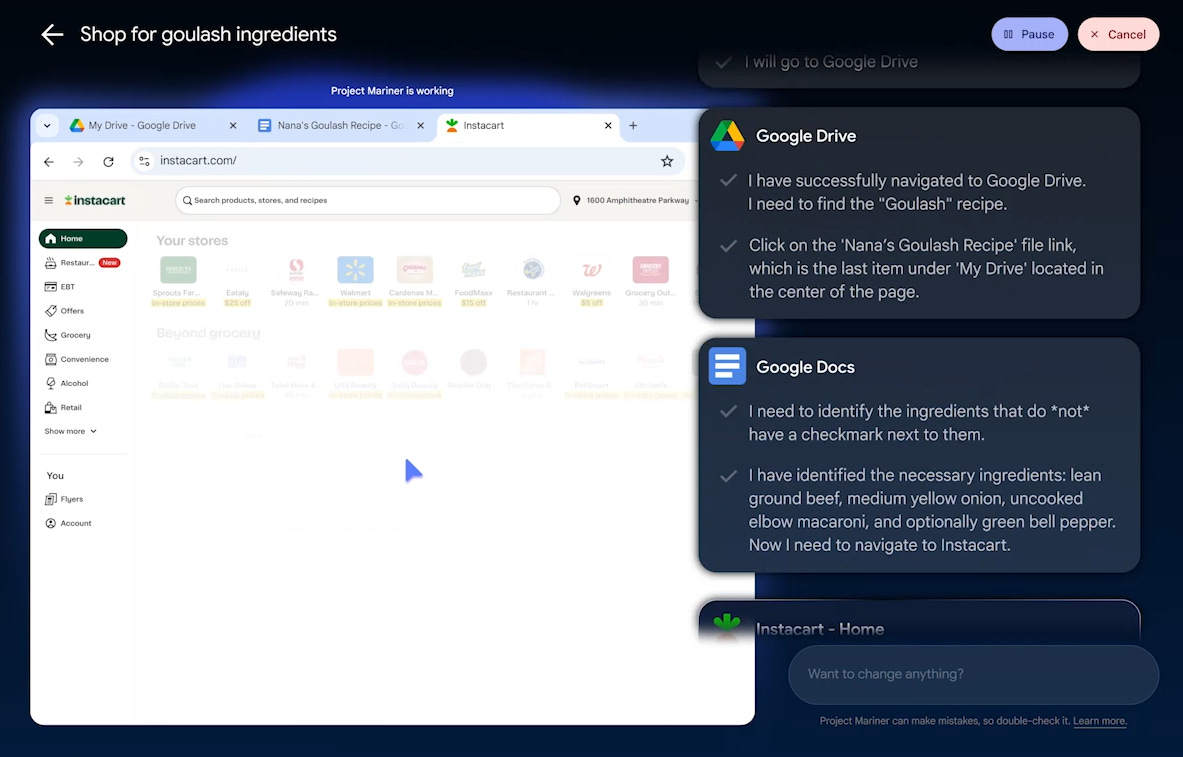Select the Walmart store icon
1183x757 pixels.
[355, 270]
